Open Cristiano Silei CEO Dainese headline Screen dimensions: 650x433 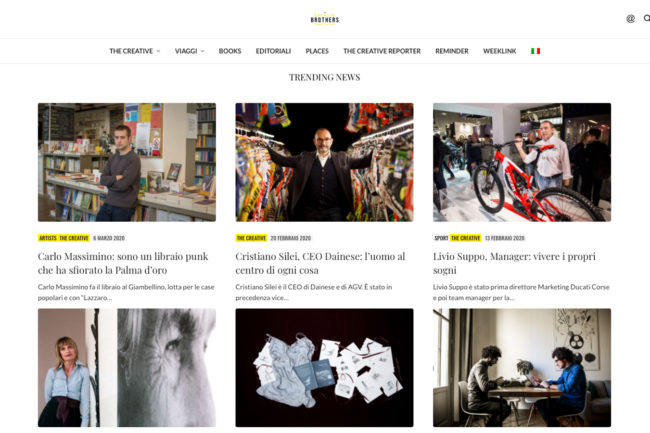pyautogui.click(x=320, y=263)
